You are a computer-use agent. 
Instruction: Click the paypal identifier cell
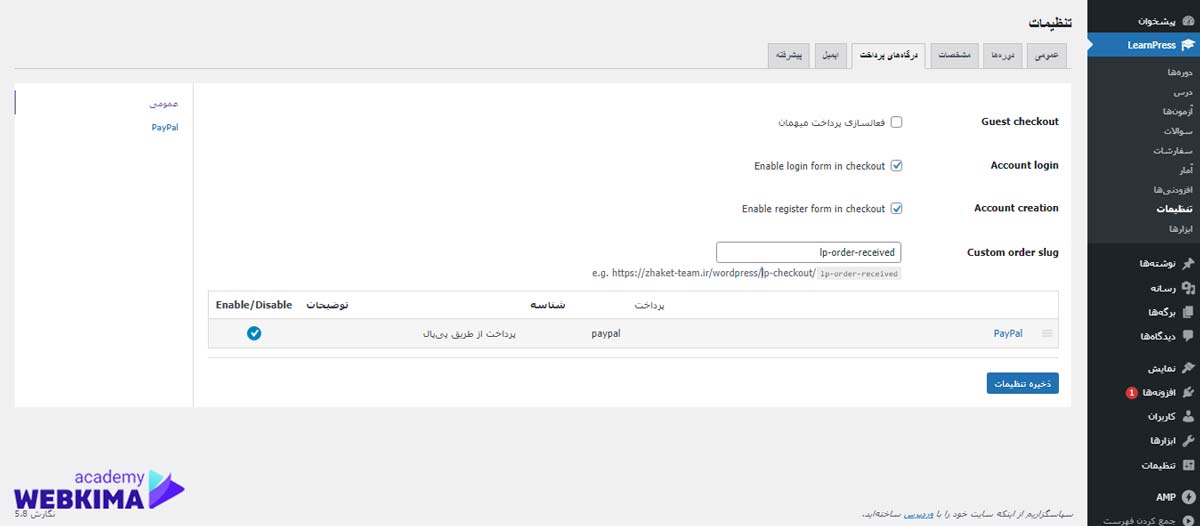click(607, 334)
